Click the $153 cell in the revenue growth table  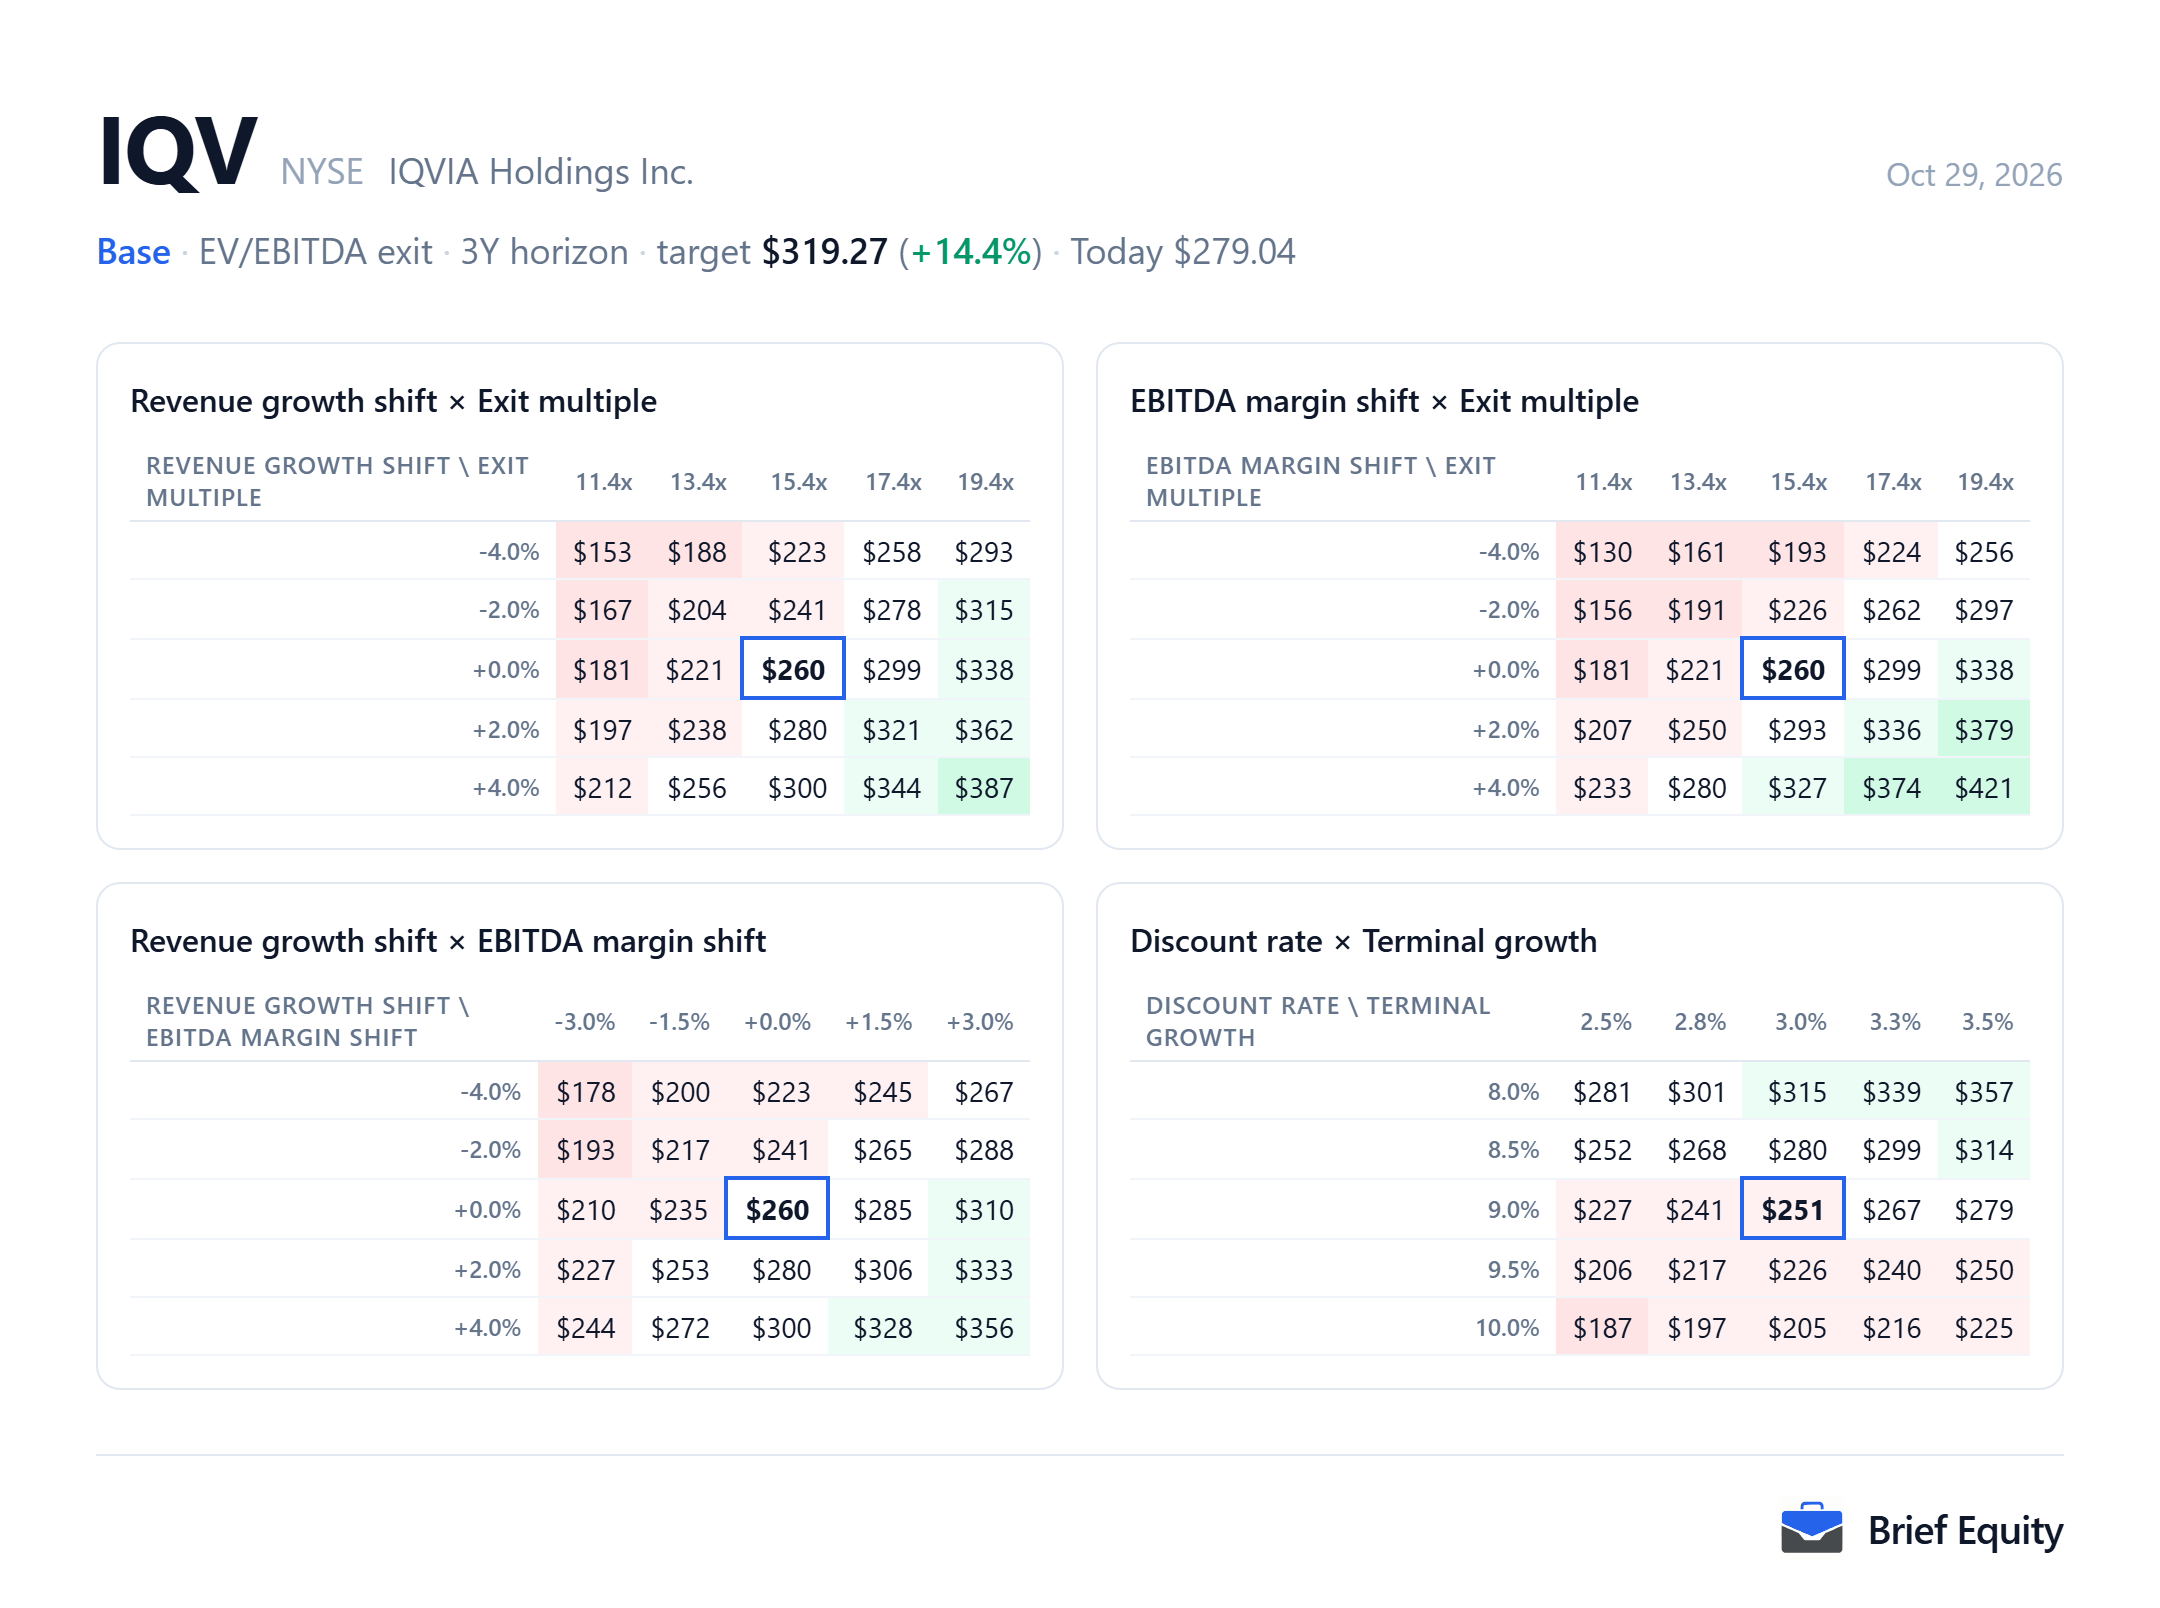point(602,552)
